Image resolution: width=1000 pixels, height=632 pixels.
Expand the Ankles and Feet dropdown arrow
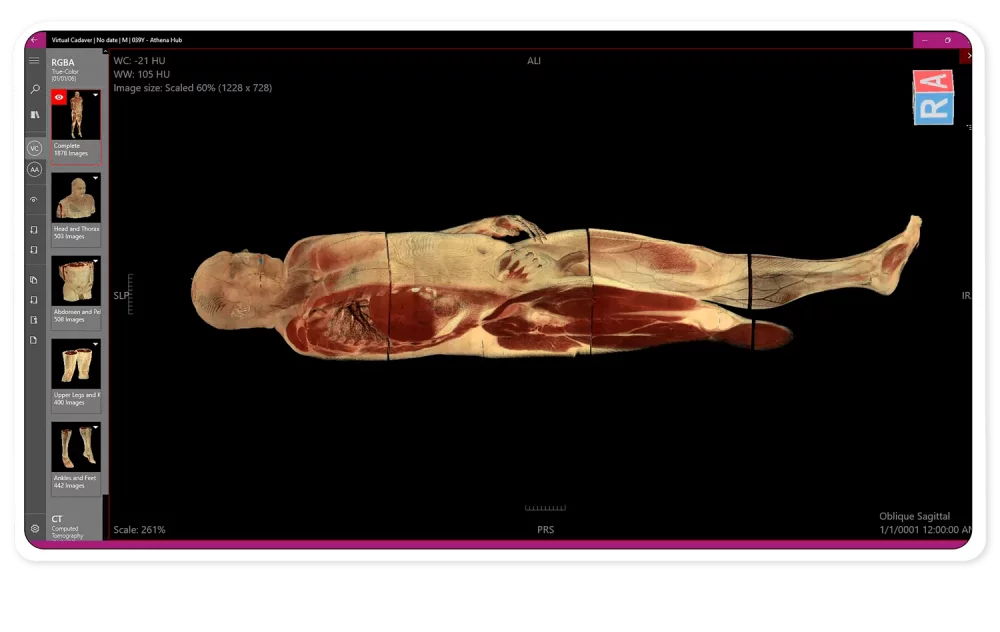(x=95, y=427)
